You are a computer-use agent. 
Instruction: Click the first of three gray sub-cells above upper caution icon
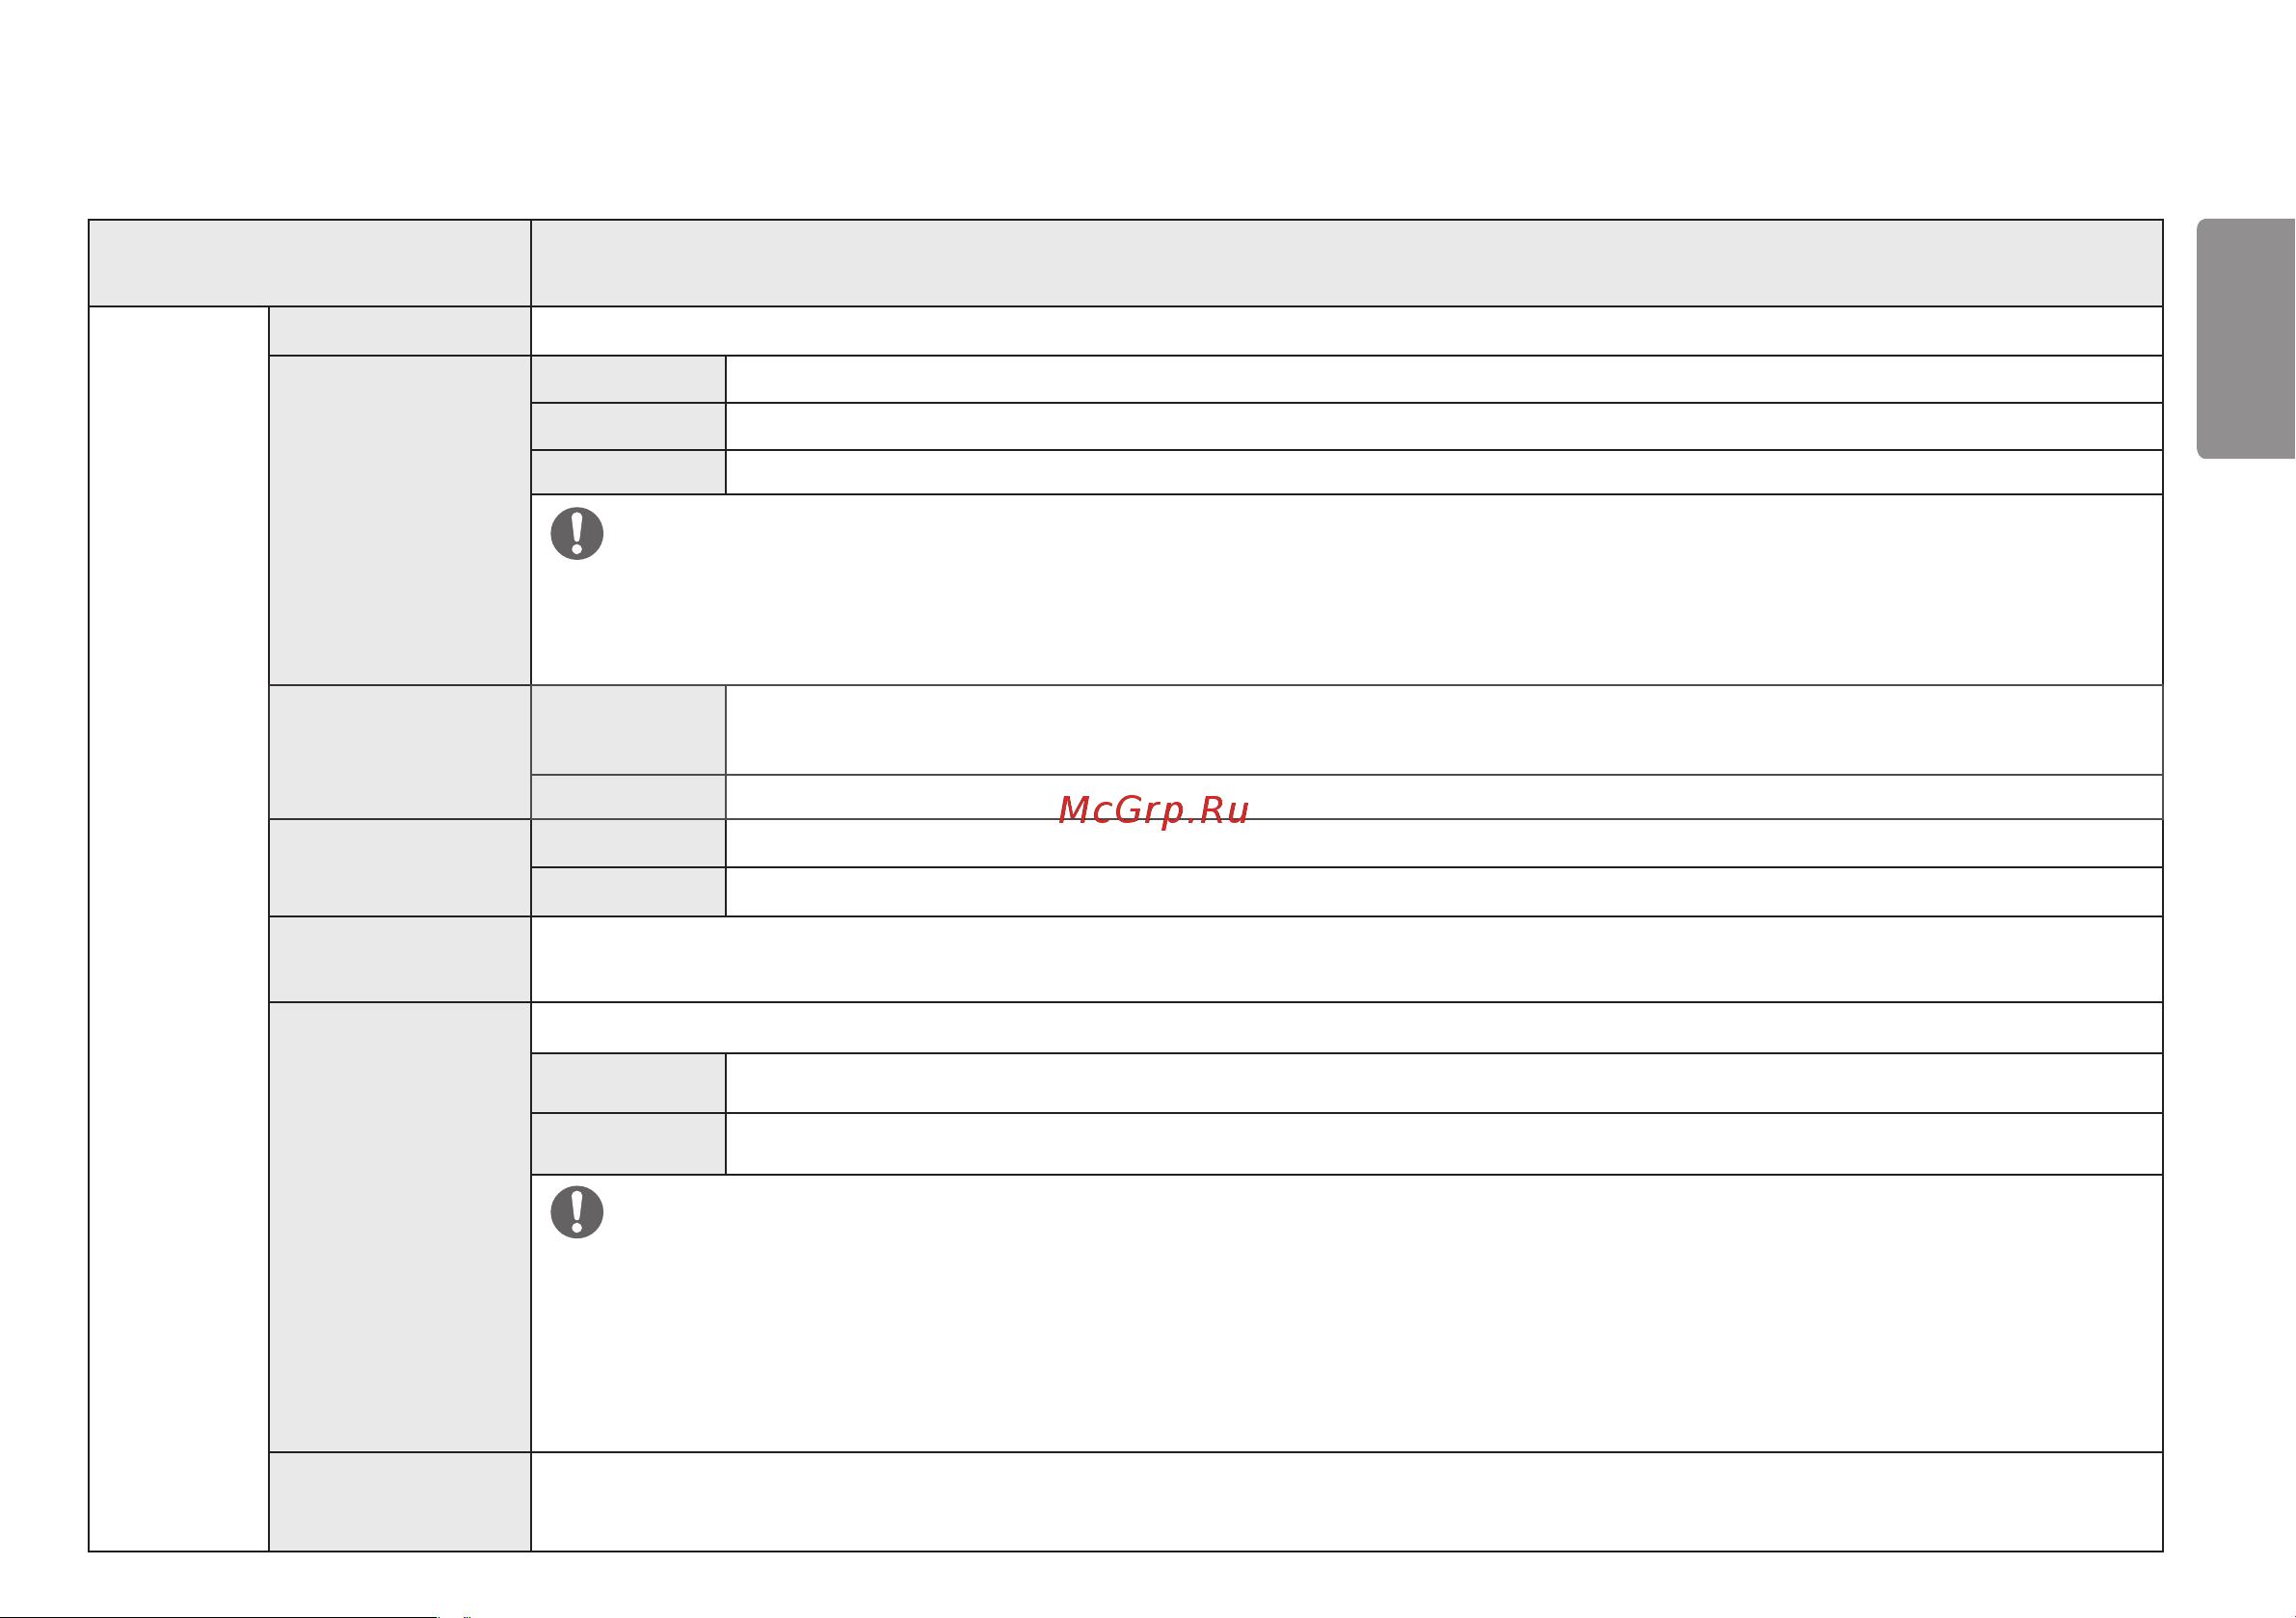coord(628,379)
